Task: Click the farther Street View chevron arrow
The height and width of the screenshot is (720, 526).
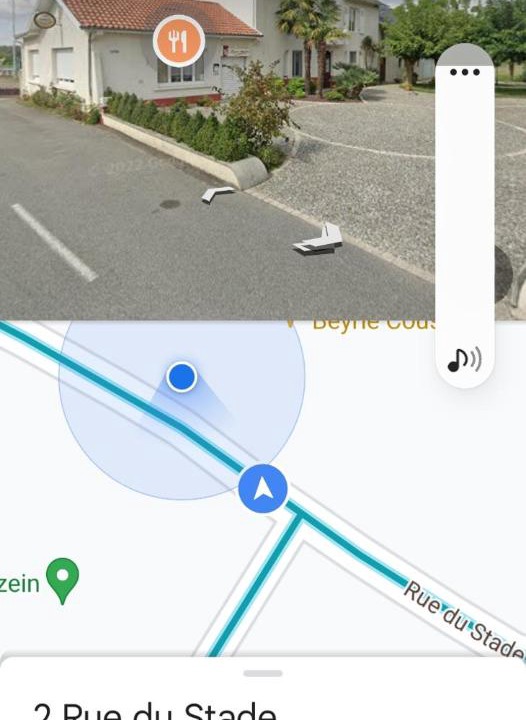Action: click(x=216, y=194)
